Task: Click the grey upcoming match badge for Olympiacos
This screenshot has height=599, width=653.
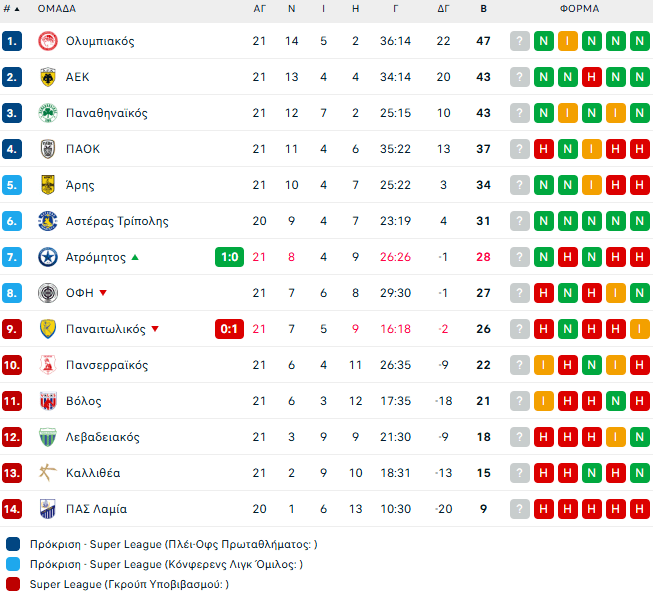Action: click(x=519, y=41)
